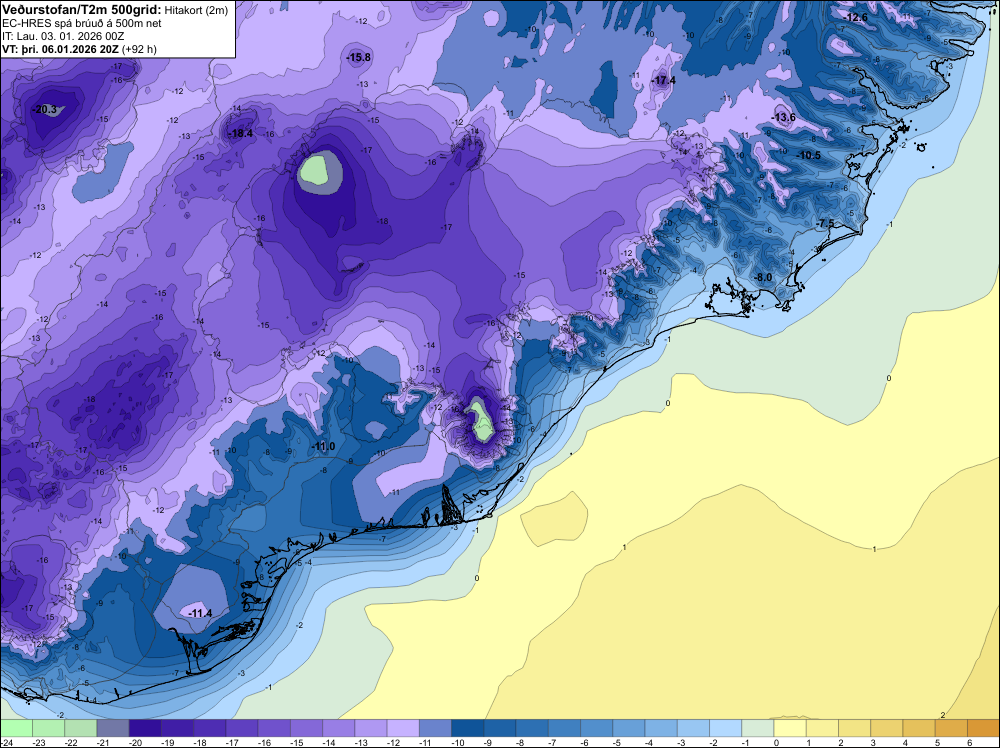Click the valid time 'VT: þri. 06.01.2026 20Z (+92 h)'

(x=79, y=49)
